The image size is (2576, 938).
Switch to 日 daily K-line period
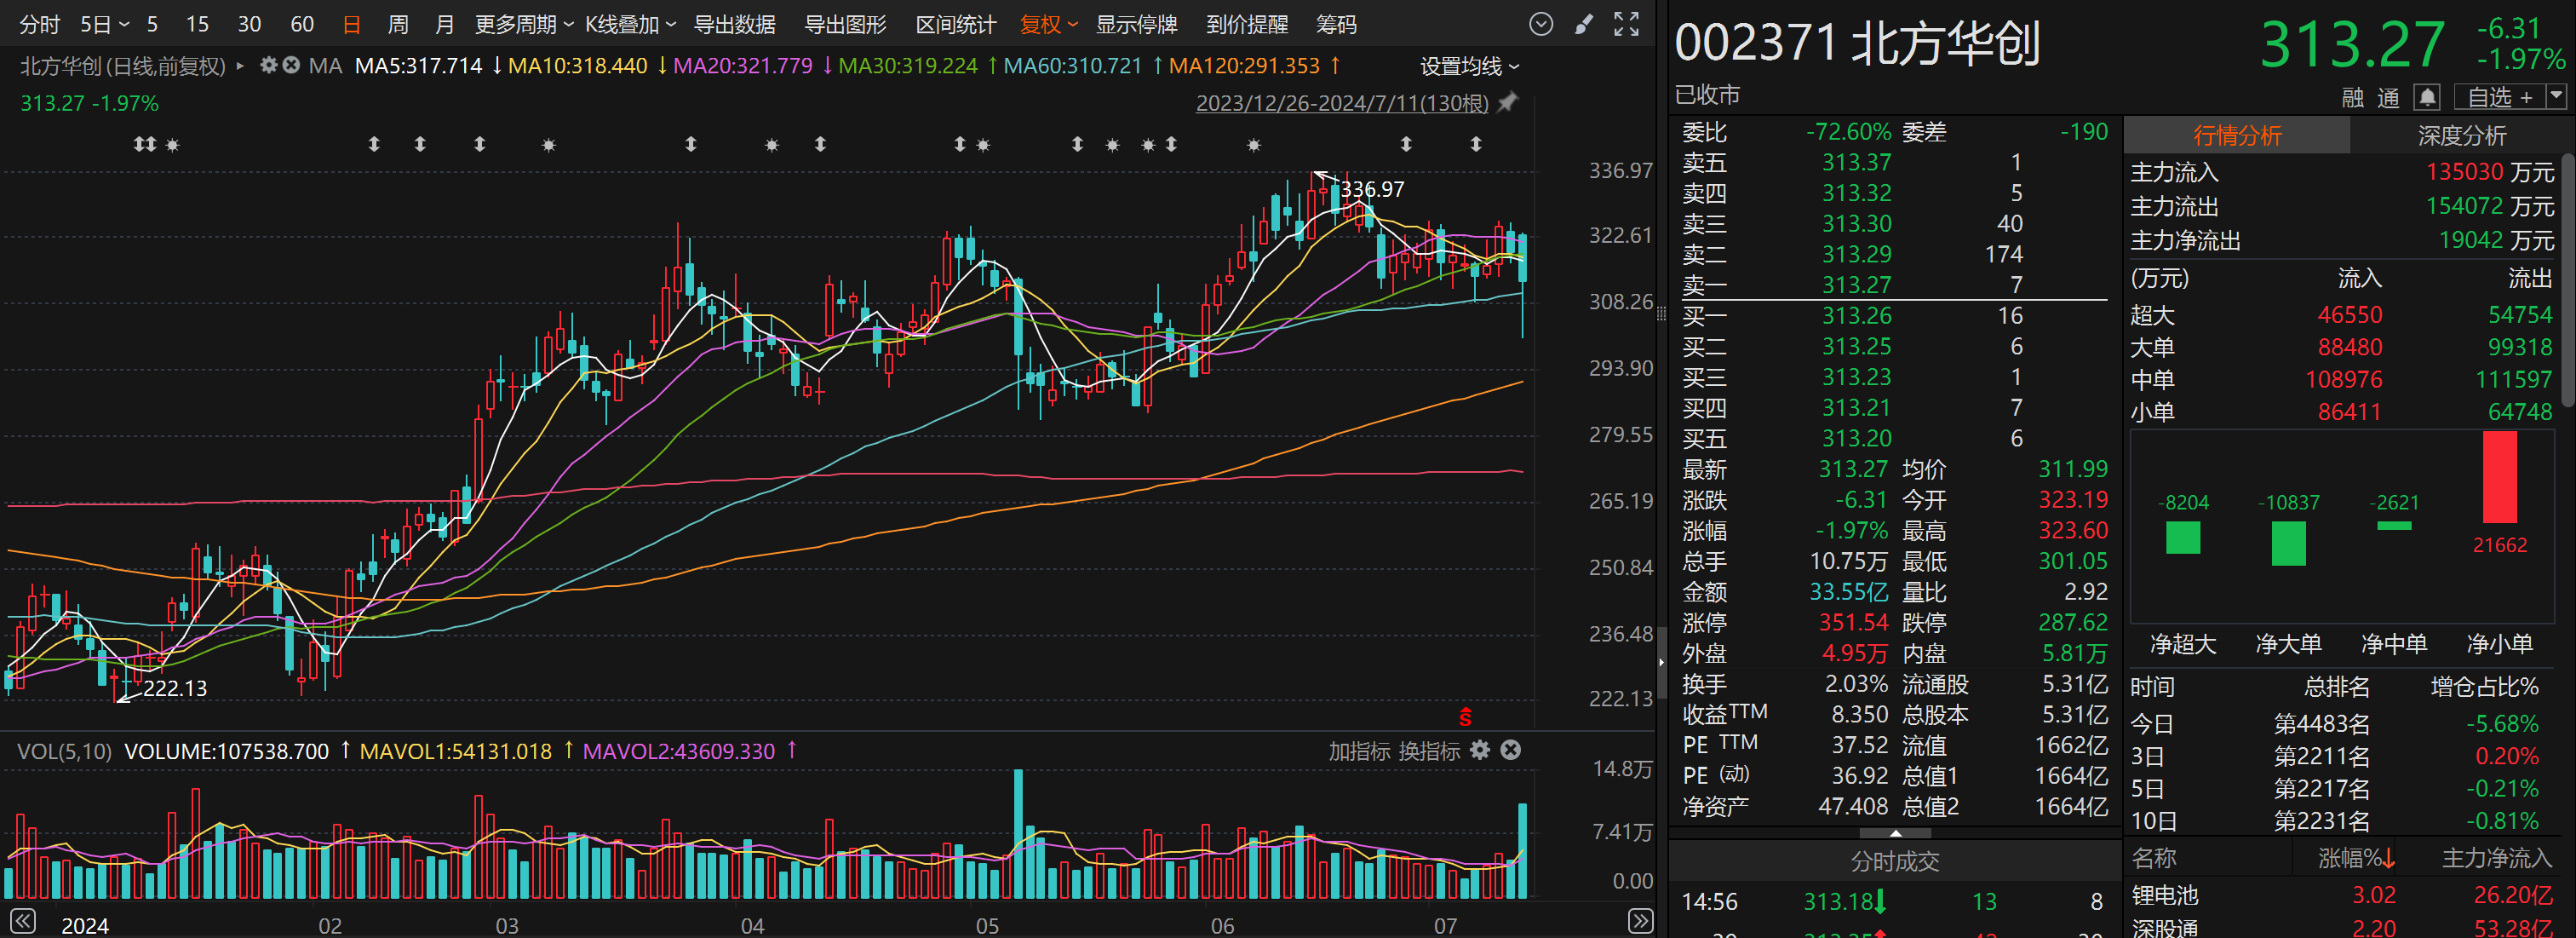(x=351, y=24)
